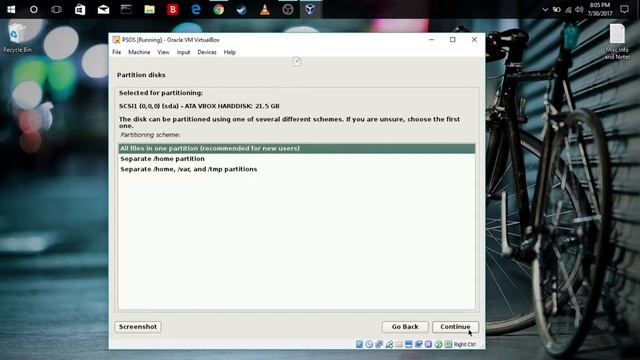Open the Windows Start menu
Screen dimensions: 640x360
pos(11,9)
